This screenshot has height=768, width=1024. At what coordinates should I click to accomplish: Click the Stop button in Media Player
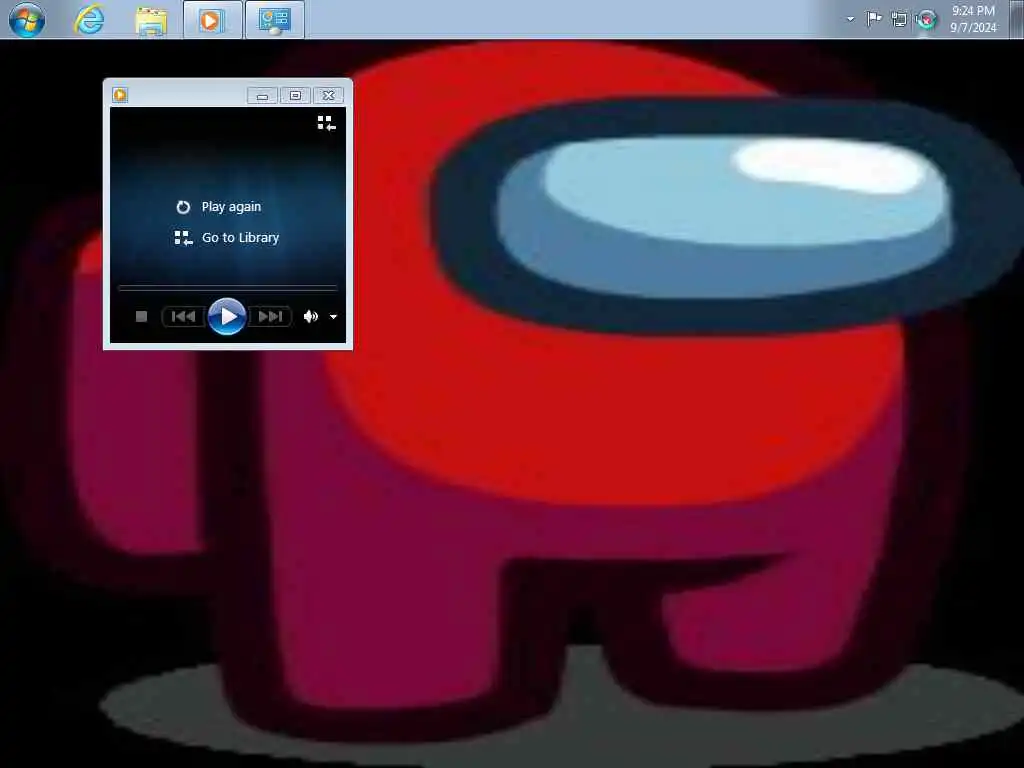pos(141,317)
